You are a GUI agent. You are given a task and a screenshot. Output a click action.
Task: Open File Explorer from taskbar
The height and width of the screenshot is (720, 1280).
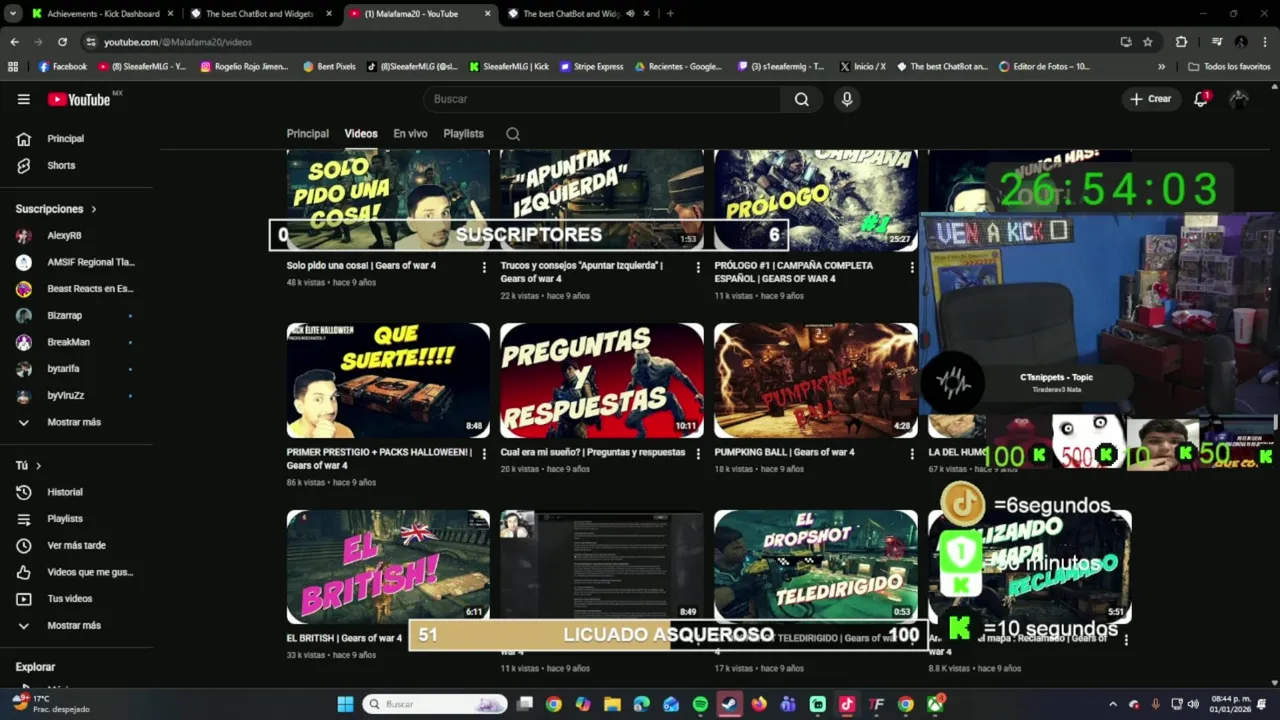pyautogui.click(x=612, y=704)
